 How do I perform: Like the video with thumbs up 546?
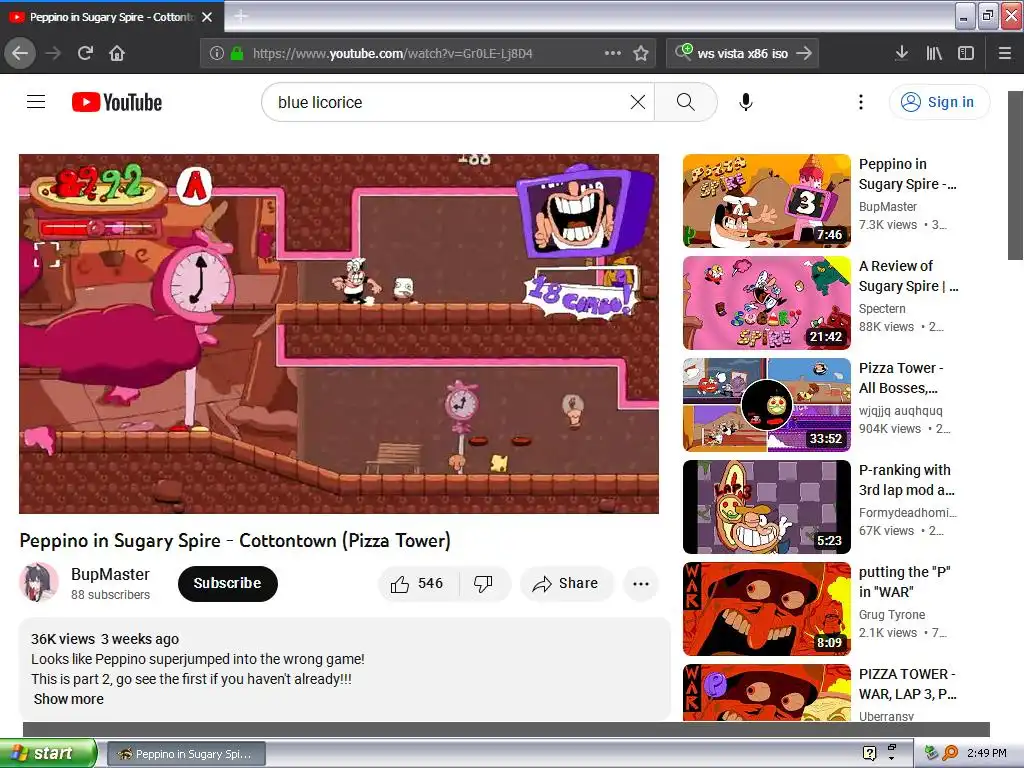pos(417,583)
